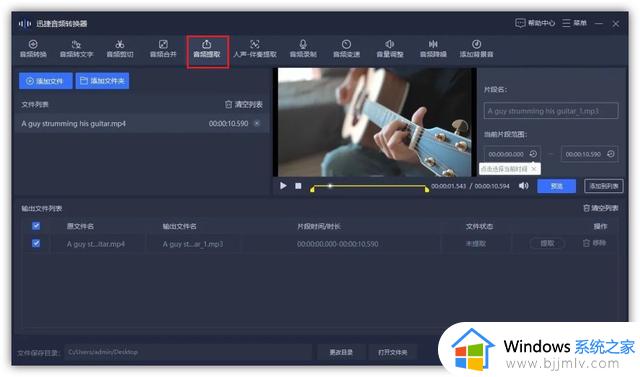The height and width of the screenshot is (377, 640).
Task: Set start time using its clock icon
Action: pyautogui.click(x=533, y=154)
